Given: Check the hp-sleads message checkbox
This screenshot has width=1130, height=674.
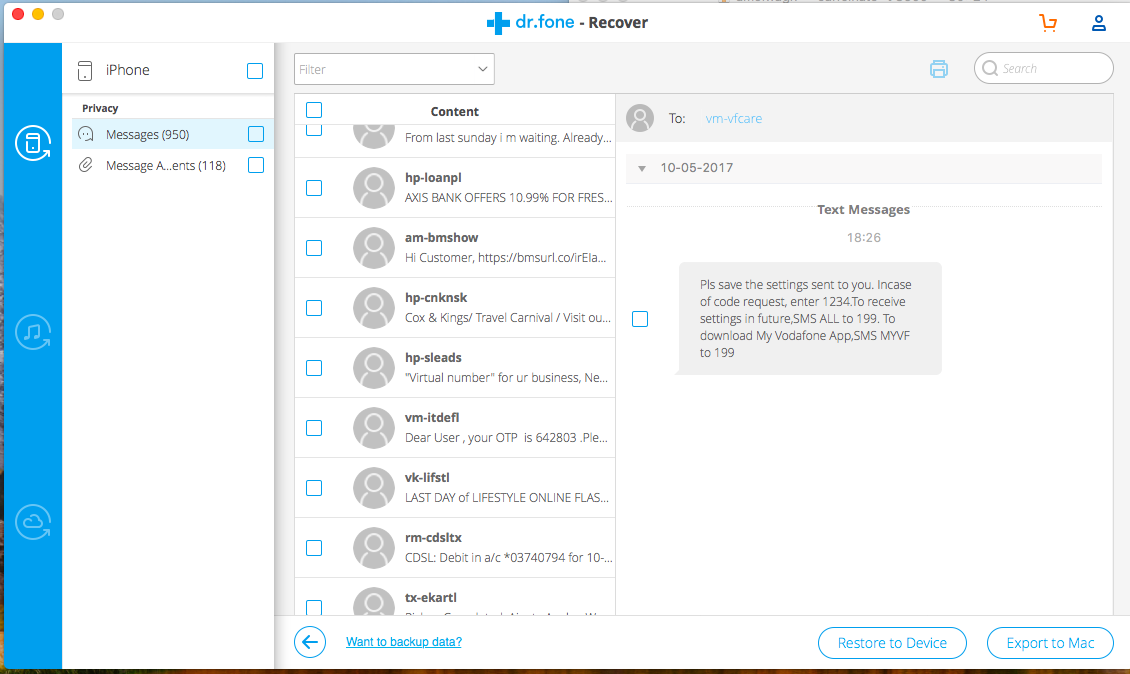Looking at the screenshot, I should point(314,368).
